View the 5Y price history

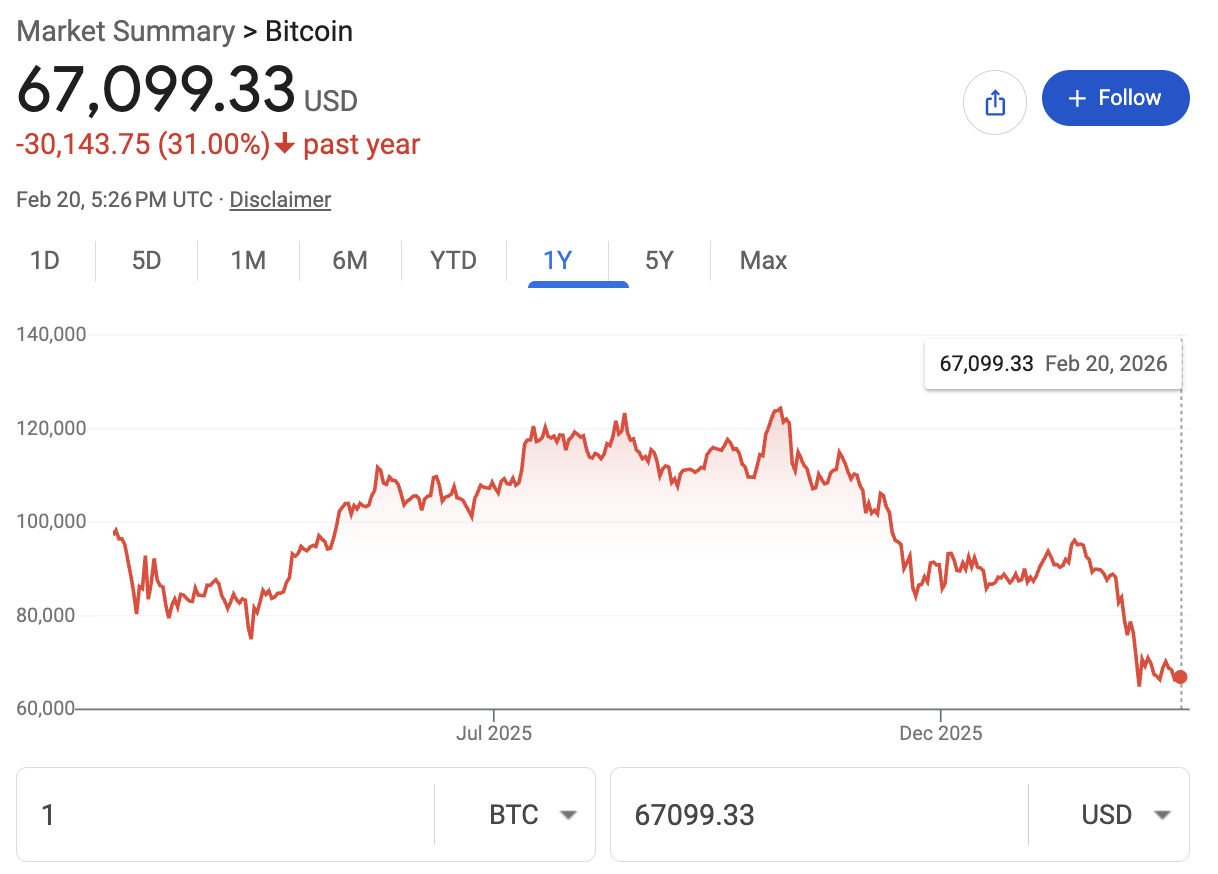(659, 261)
